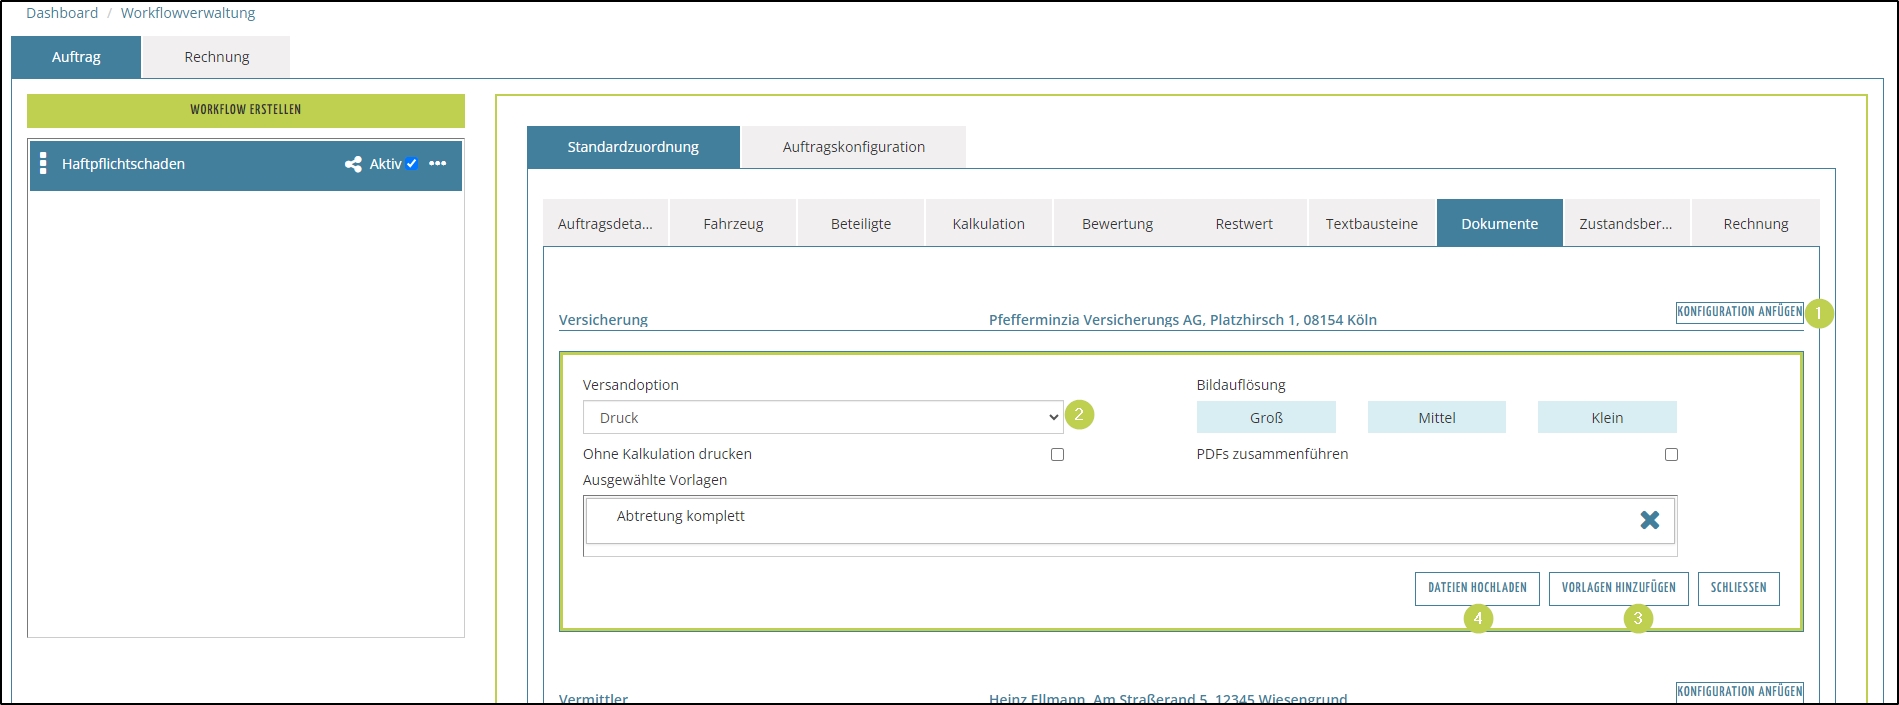The width and height of the screenshot is (1899, 705).
Task: Click Workflow erstellen button
Action: click(x=246, y=110)
